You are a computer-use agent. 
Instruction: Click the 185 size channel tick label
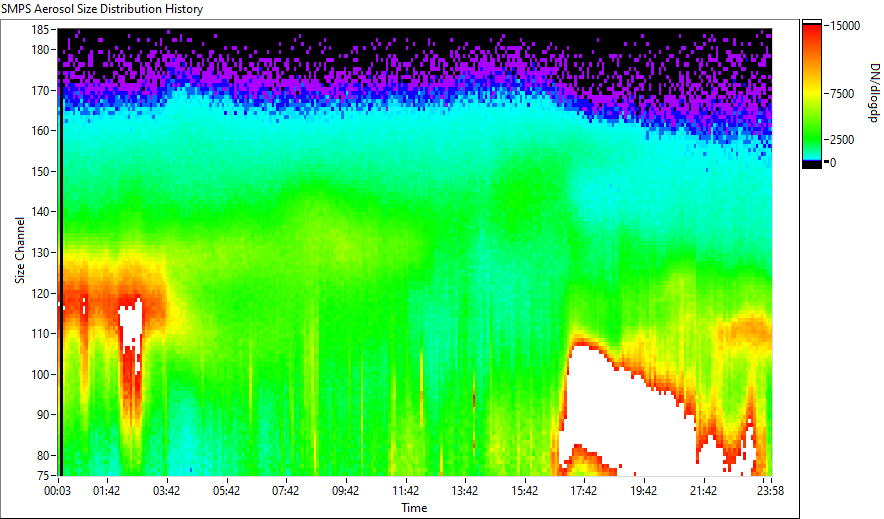click(x=41, y=30)
